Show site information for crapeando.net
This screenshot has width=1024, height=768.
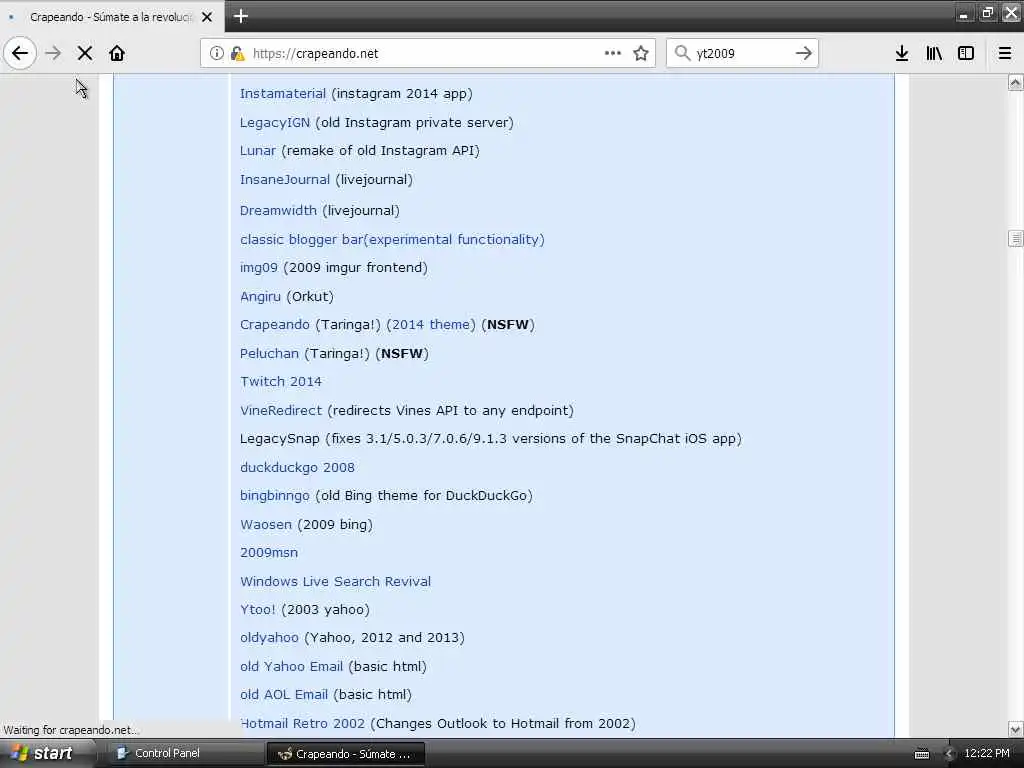pos(216,53)
